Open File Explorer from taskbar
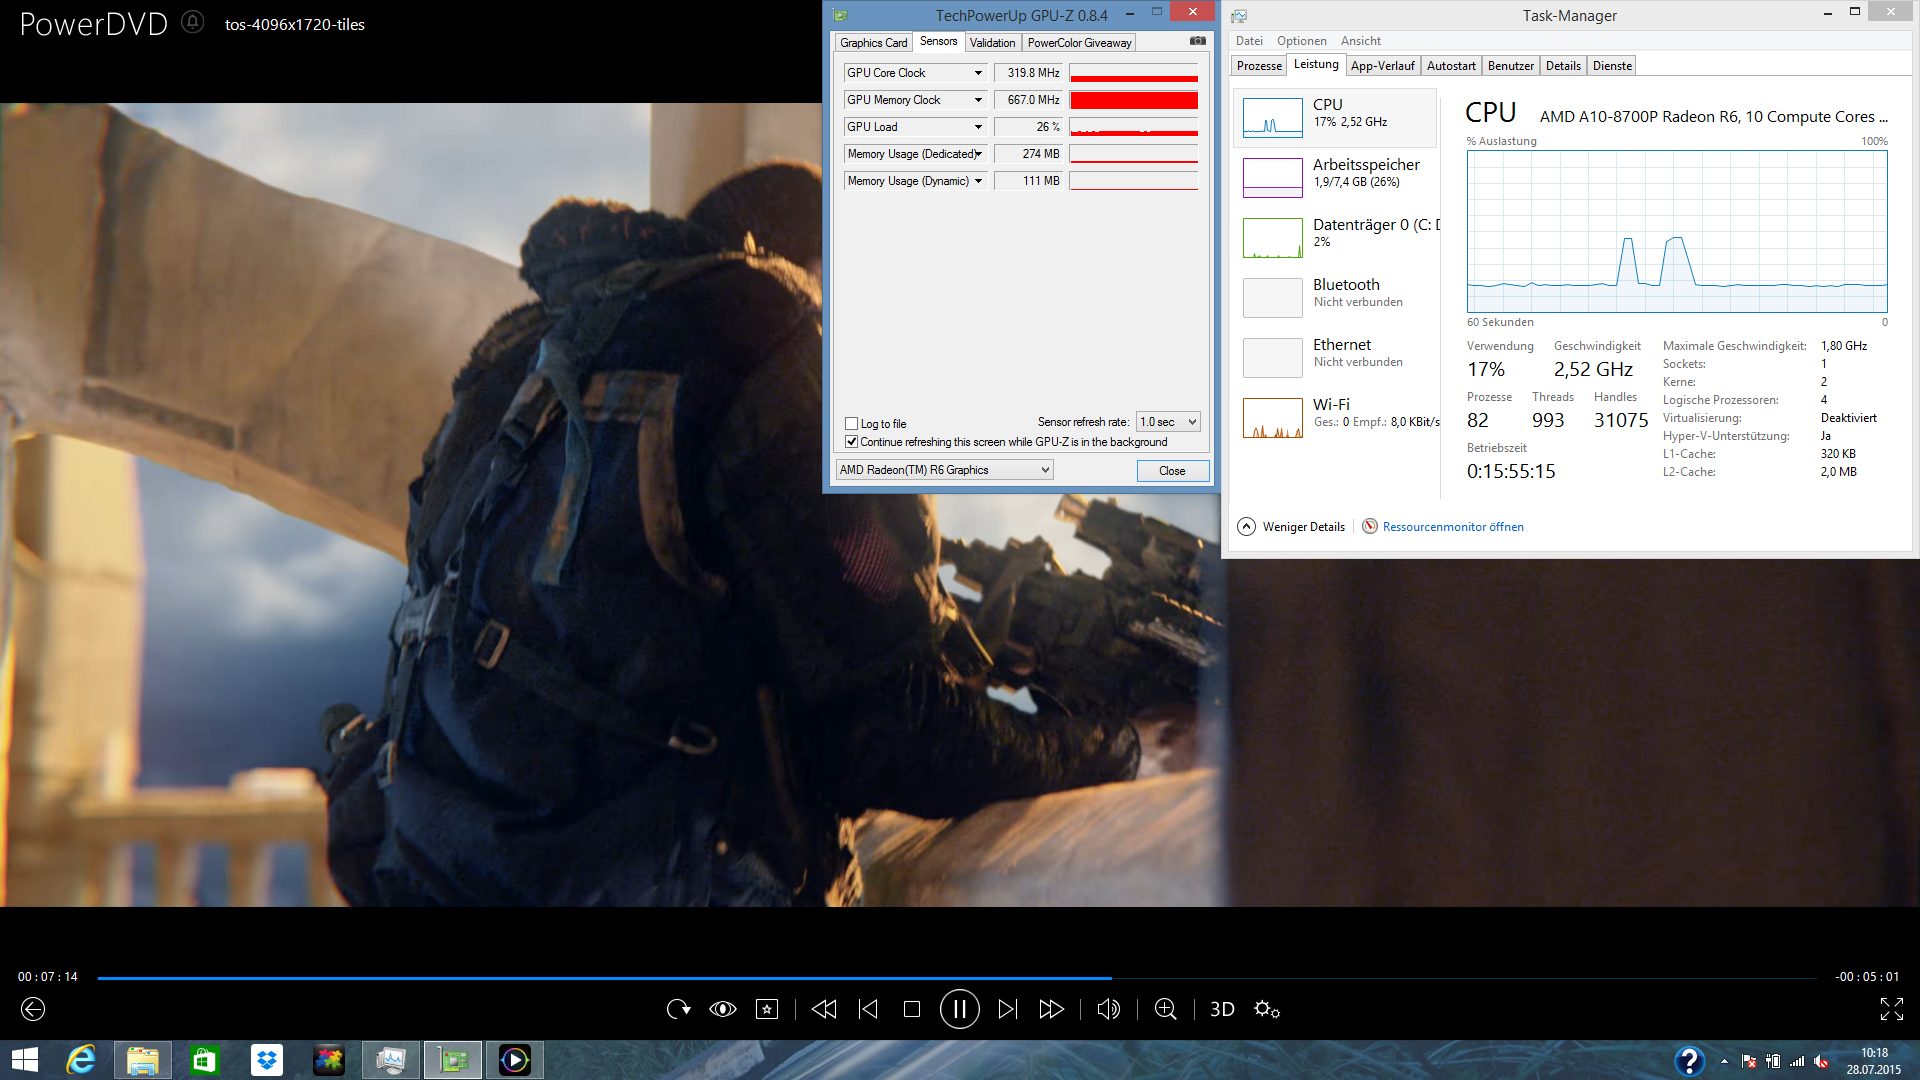The height and width of the screenshot is (1080, 1920). (x=142, y=1060)
